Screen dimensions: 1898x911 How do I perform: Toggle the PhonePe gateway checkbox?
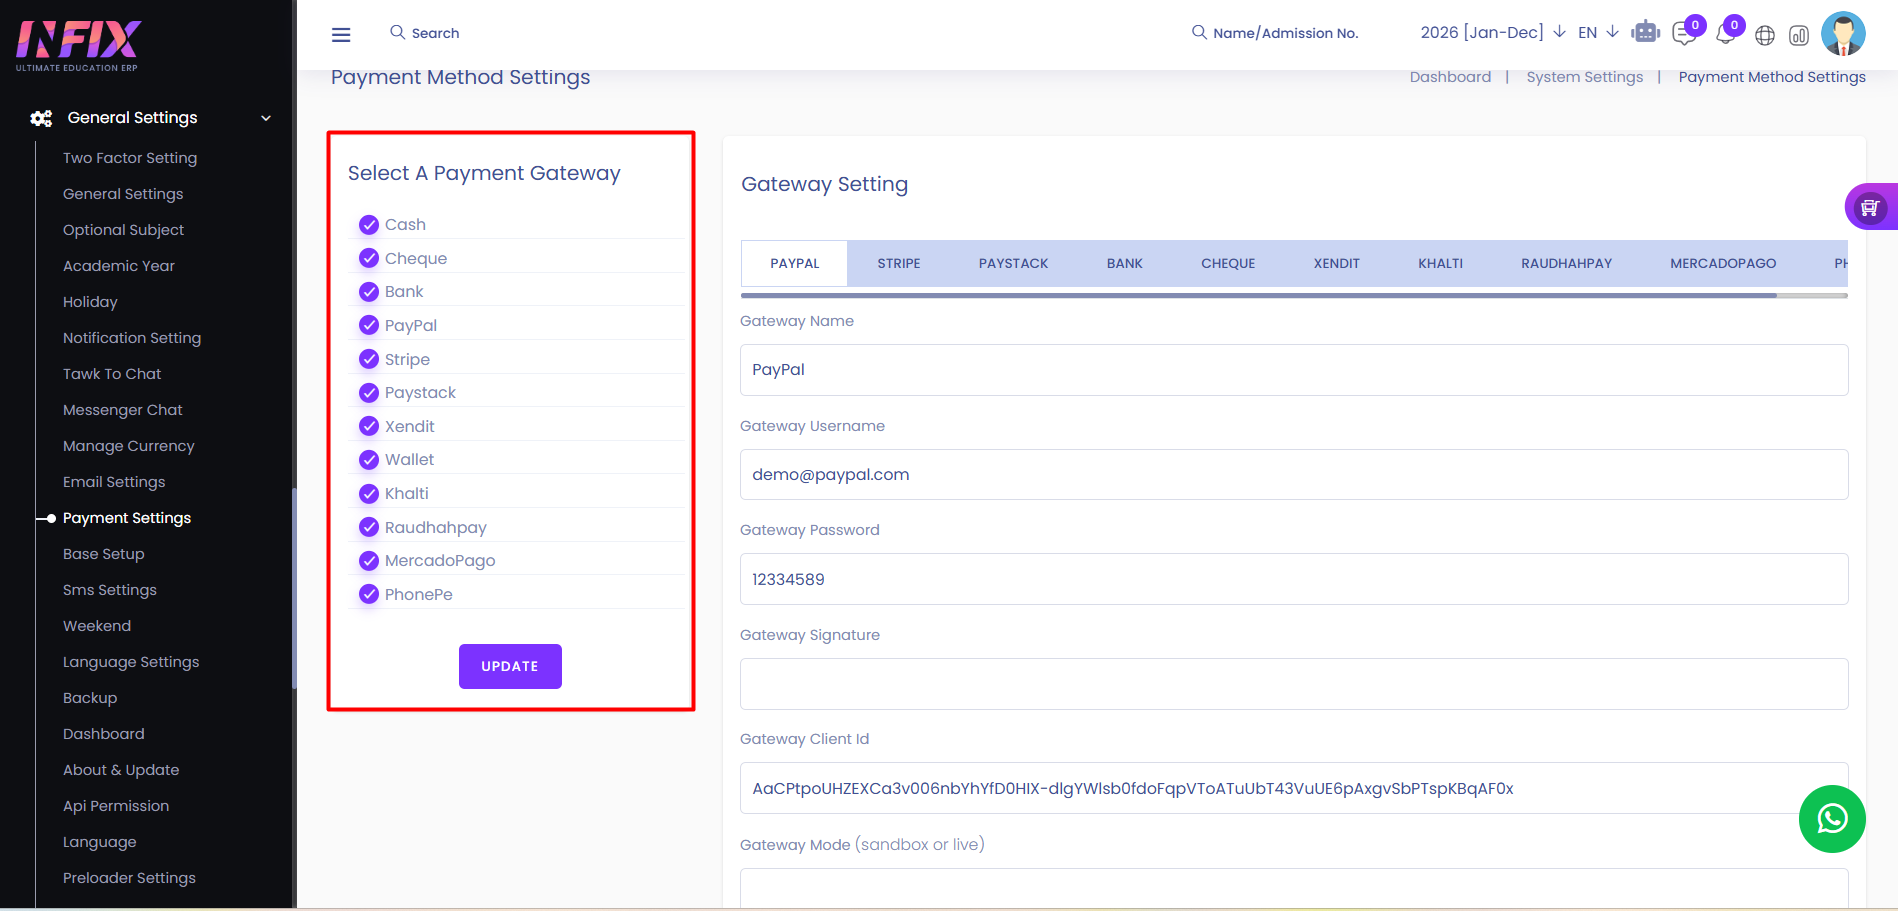369,594
